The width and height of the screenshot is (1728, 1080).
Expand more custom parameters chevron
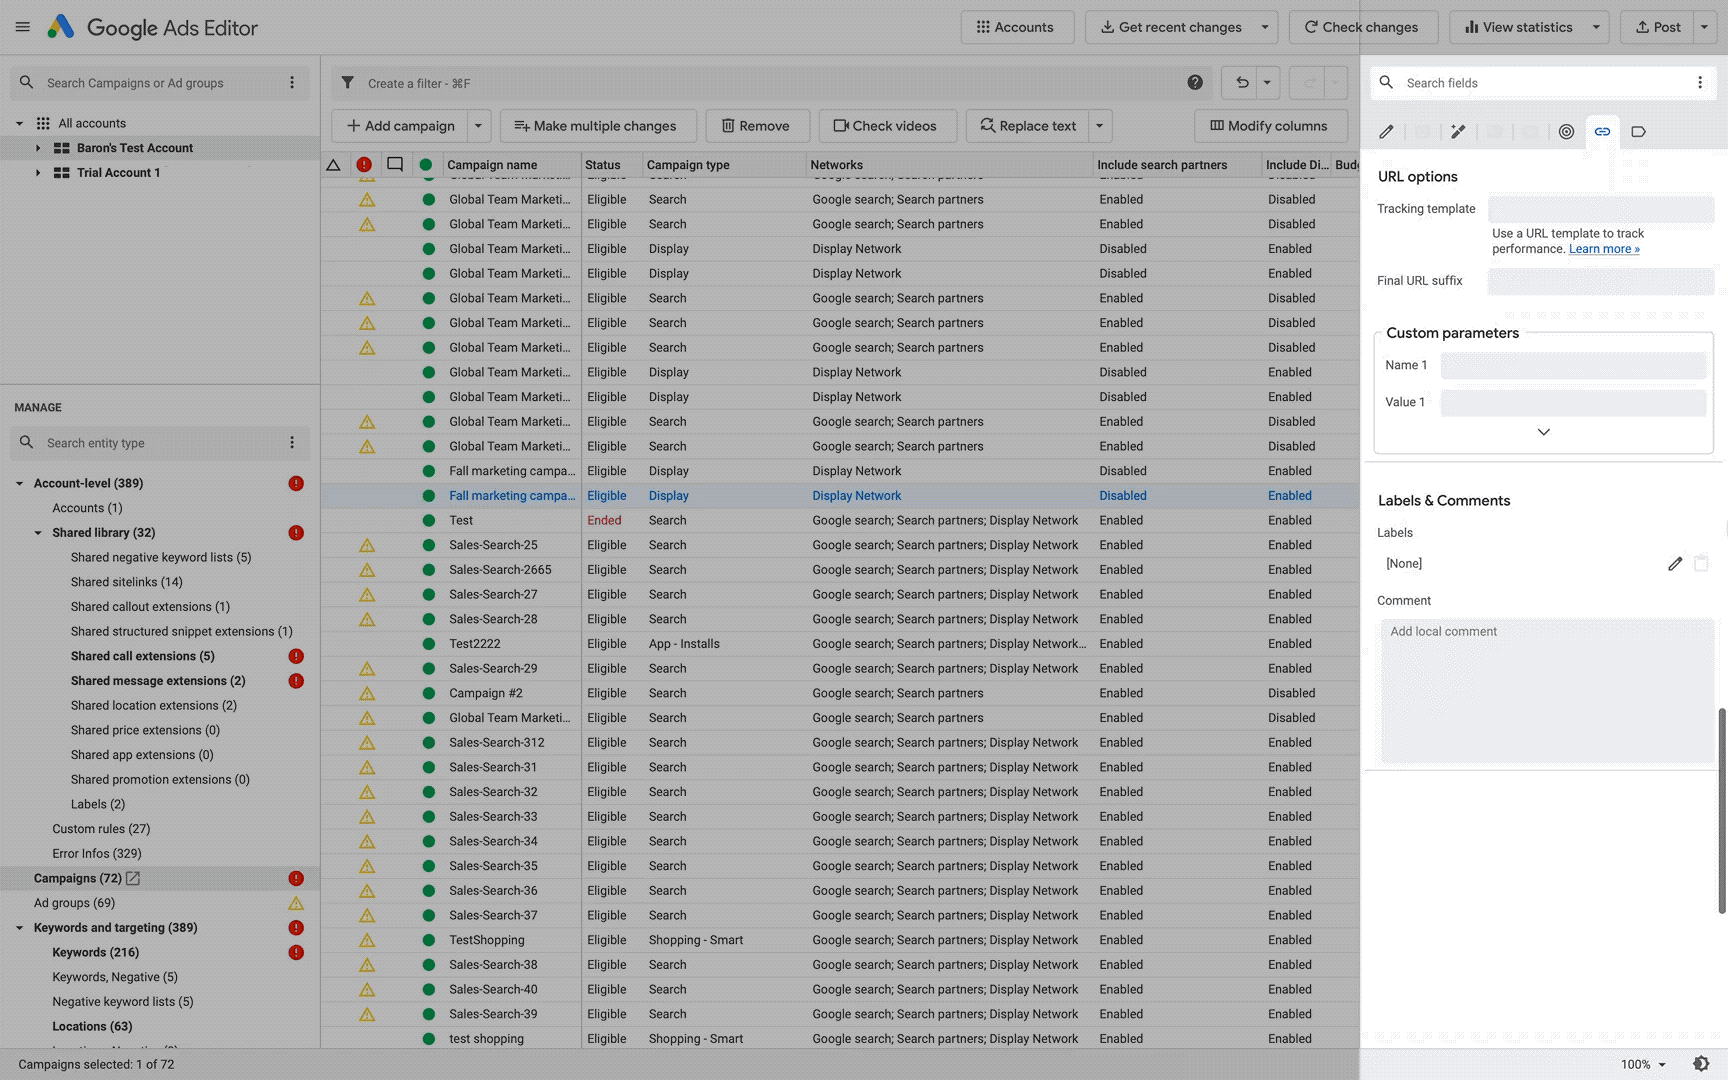tap(1544, 432)
